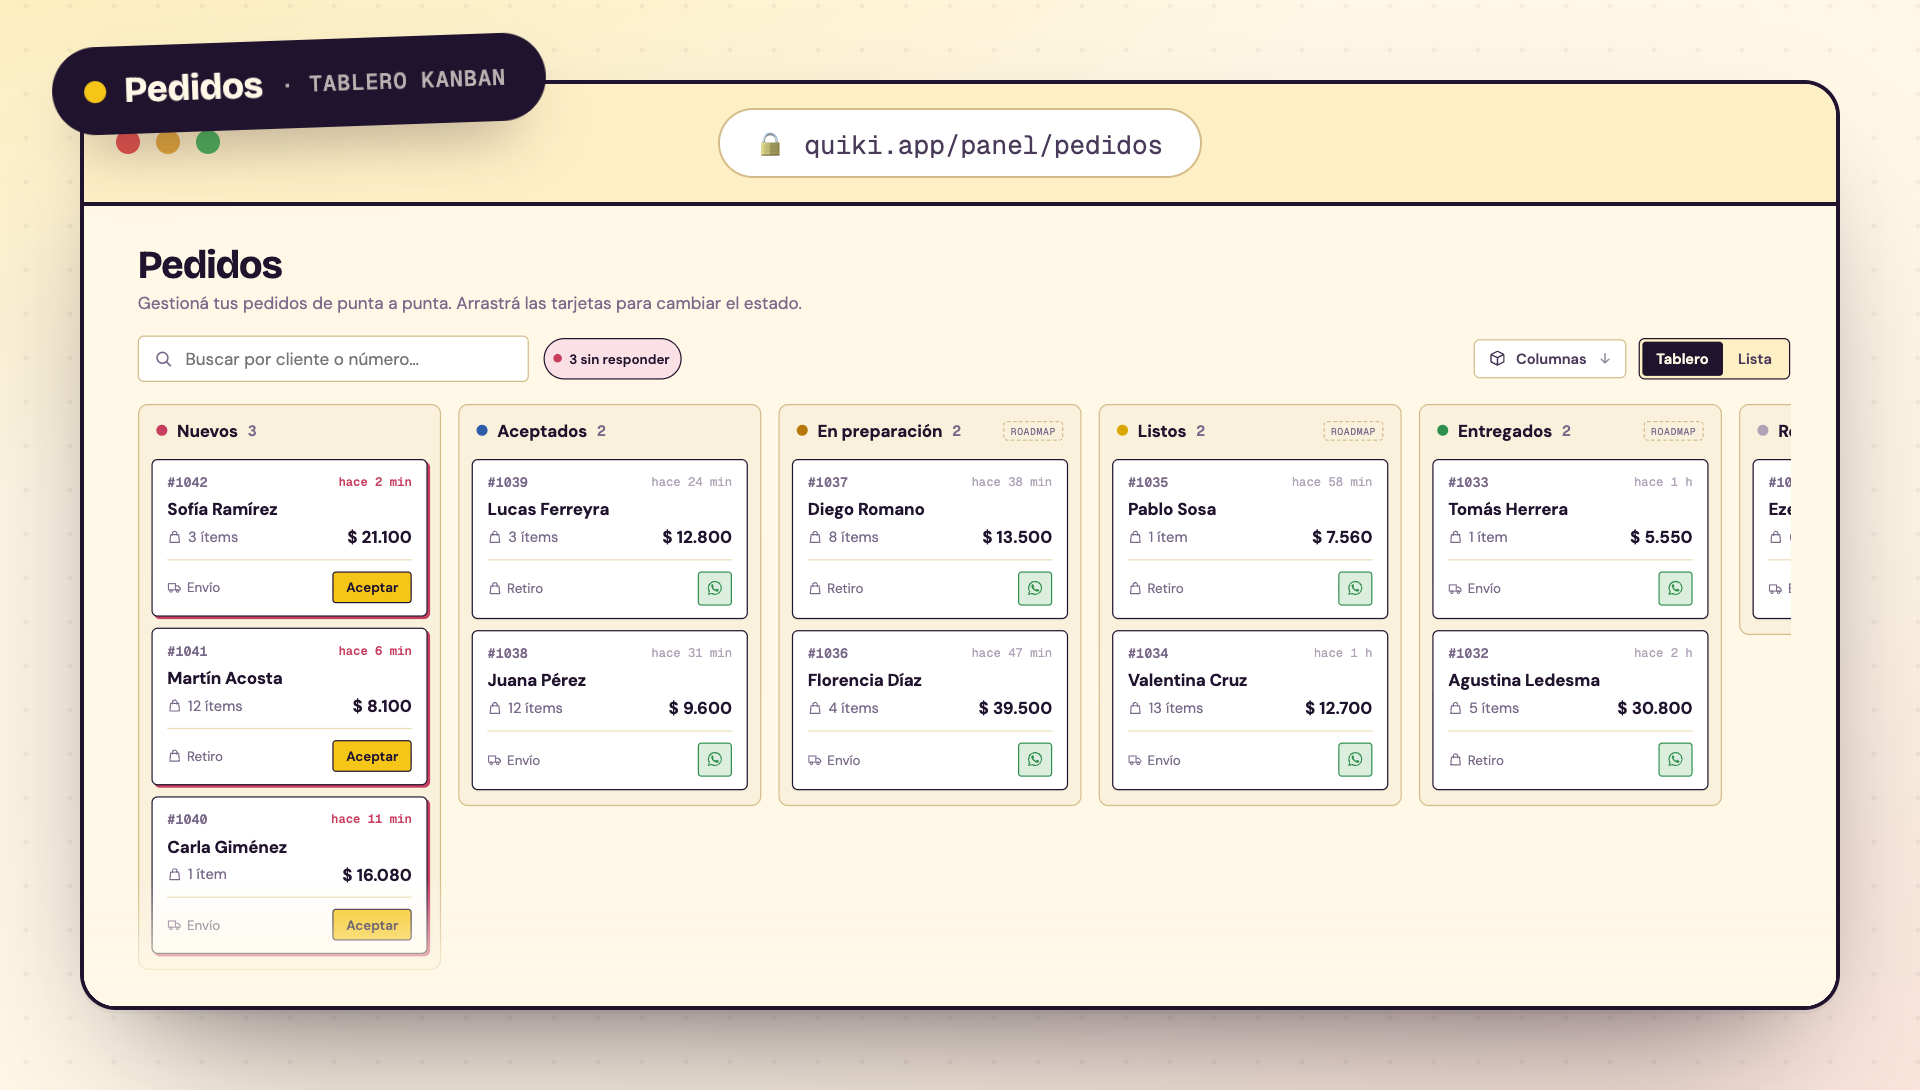Click WhatsApp icon on Diego Romano card

pos(1035,588)
